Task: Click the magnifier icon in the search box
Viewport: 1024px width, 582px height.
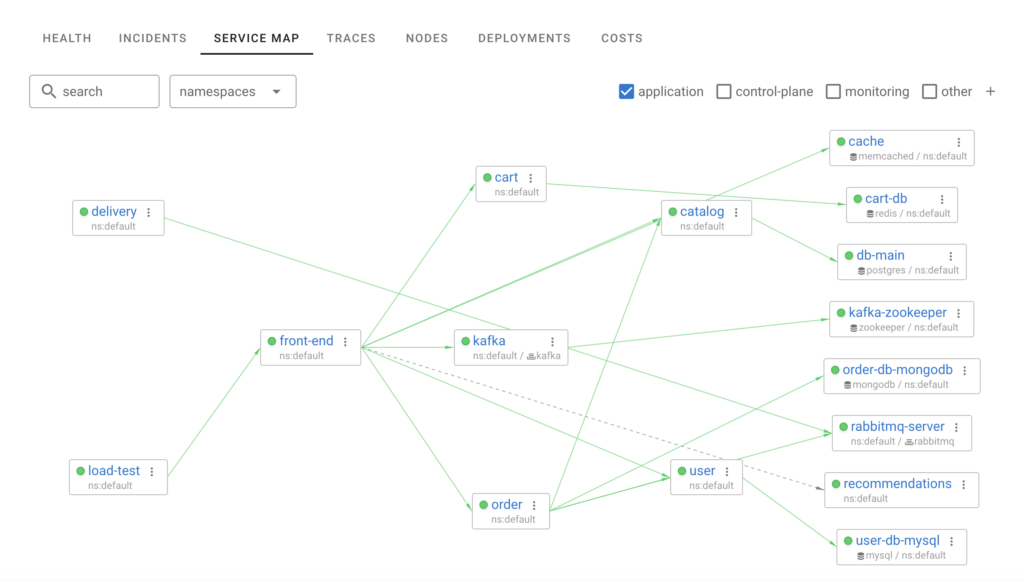Action: tap(49, 91)
